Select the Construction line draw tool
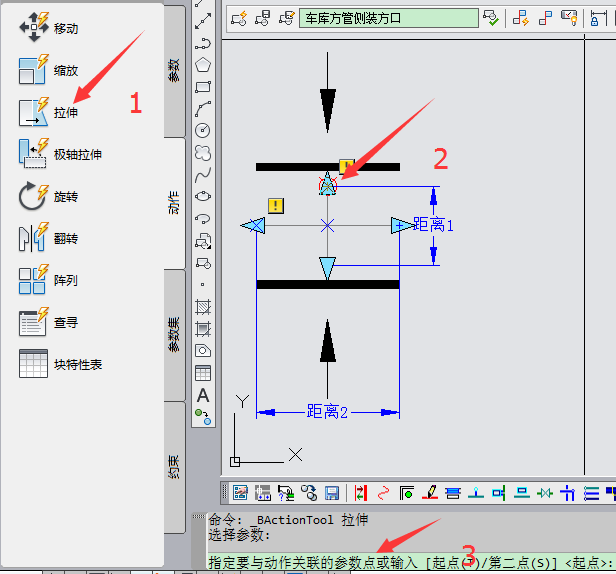Viewport: 616px width, 574px height. coord(203,21)
